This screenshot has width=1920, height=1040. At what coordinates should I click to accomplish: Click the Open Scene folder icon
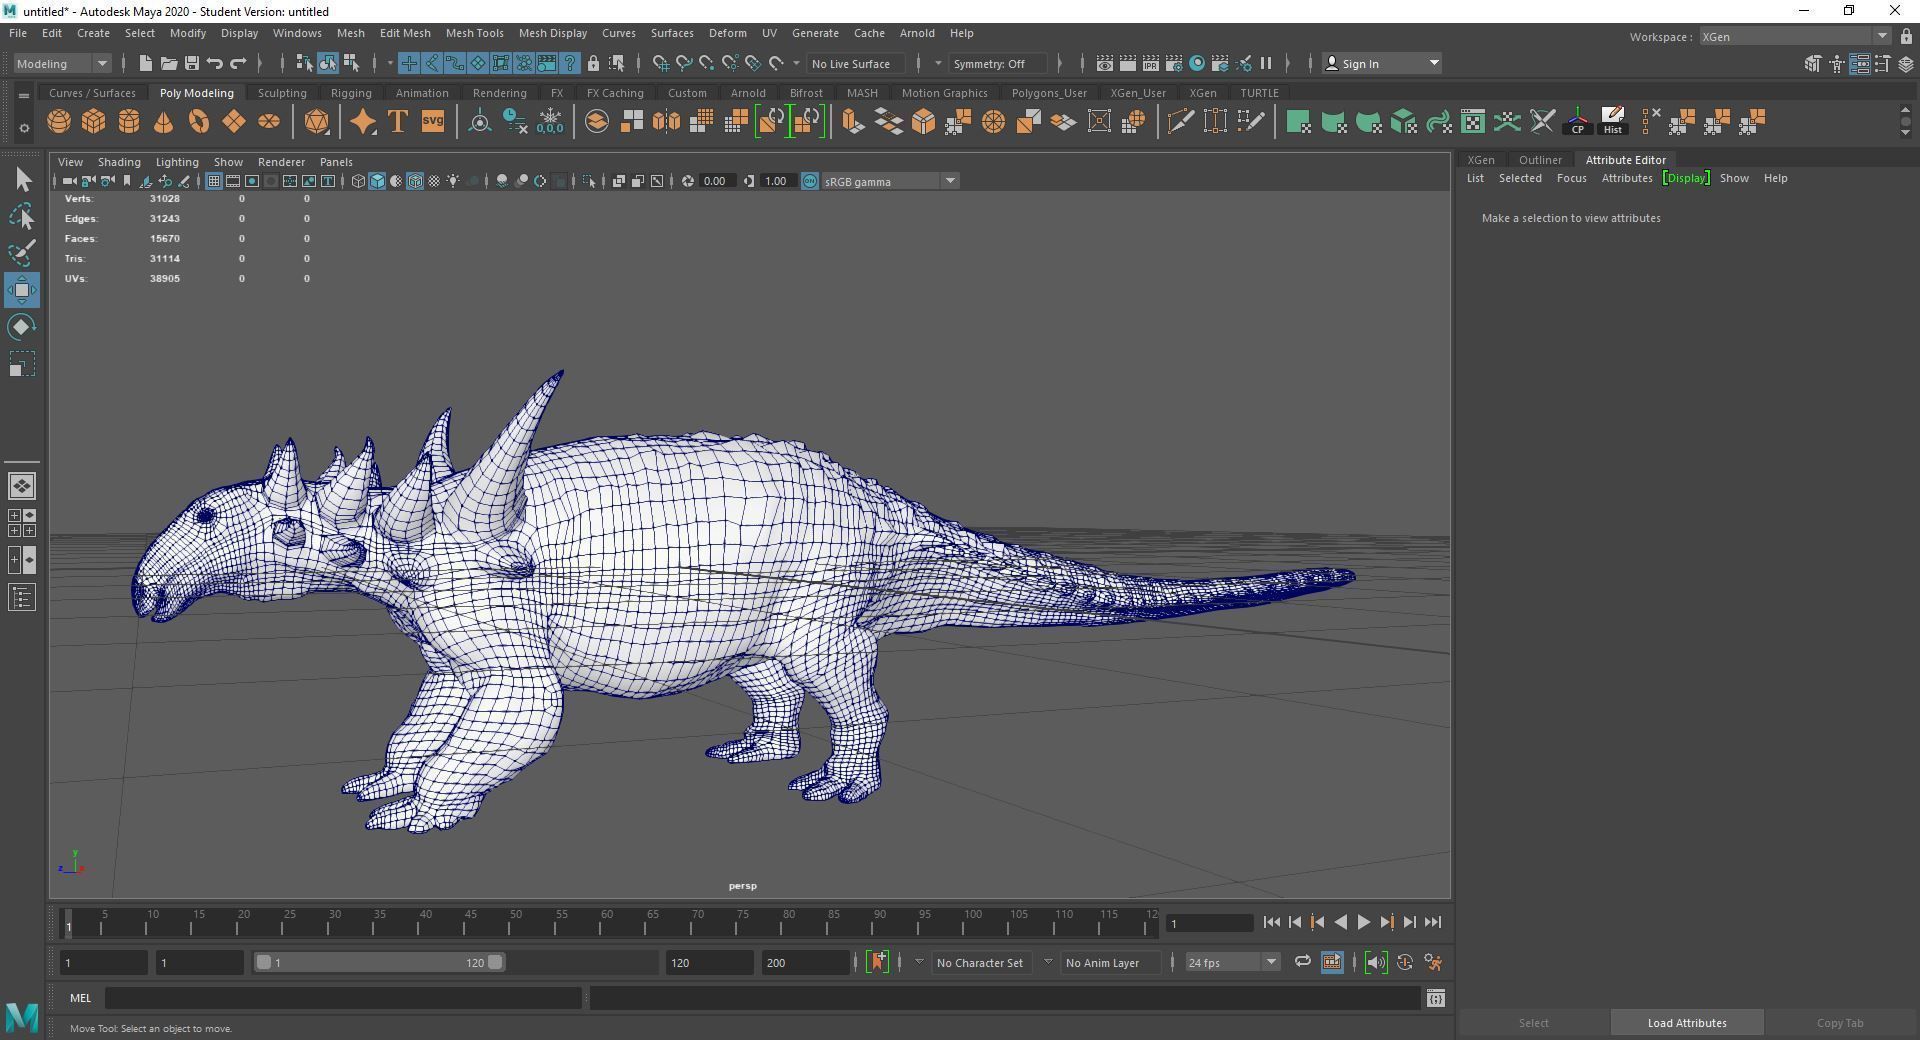168,63
